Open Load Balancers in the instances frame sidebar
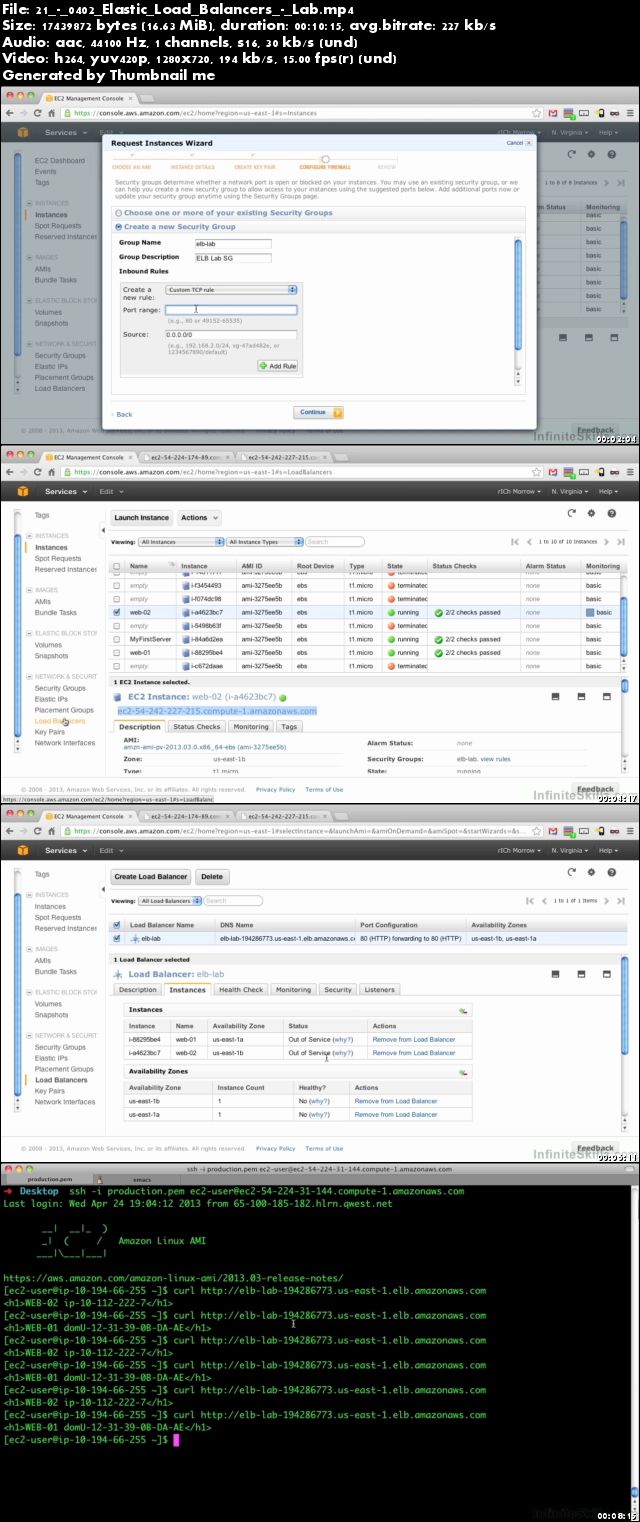The height and width of the screenshot is (1522, 640). tap(60, 721)
